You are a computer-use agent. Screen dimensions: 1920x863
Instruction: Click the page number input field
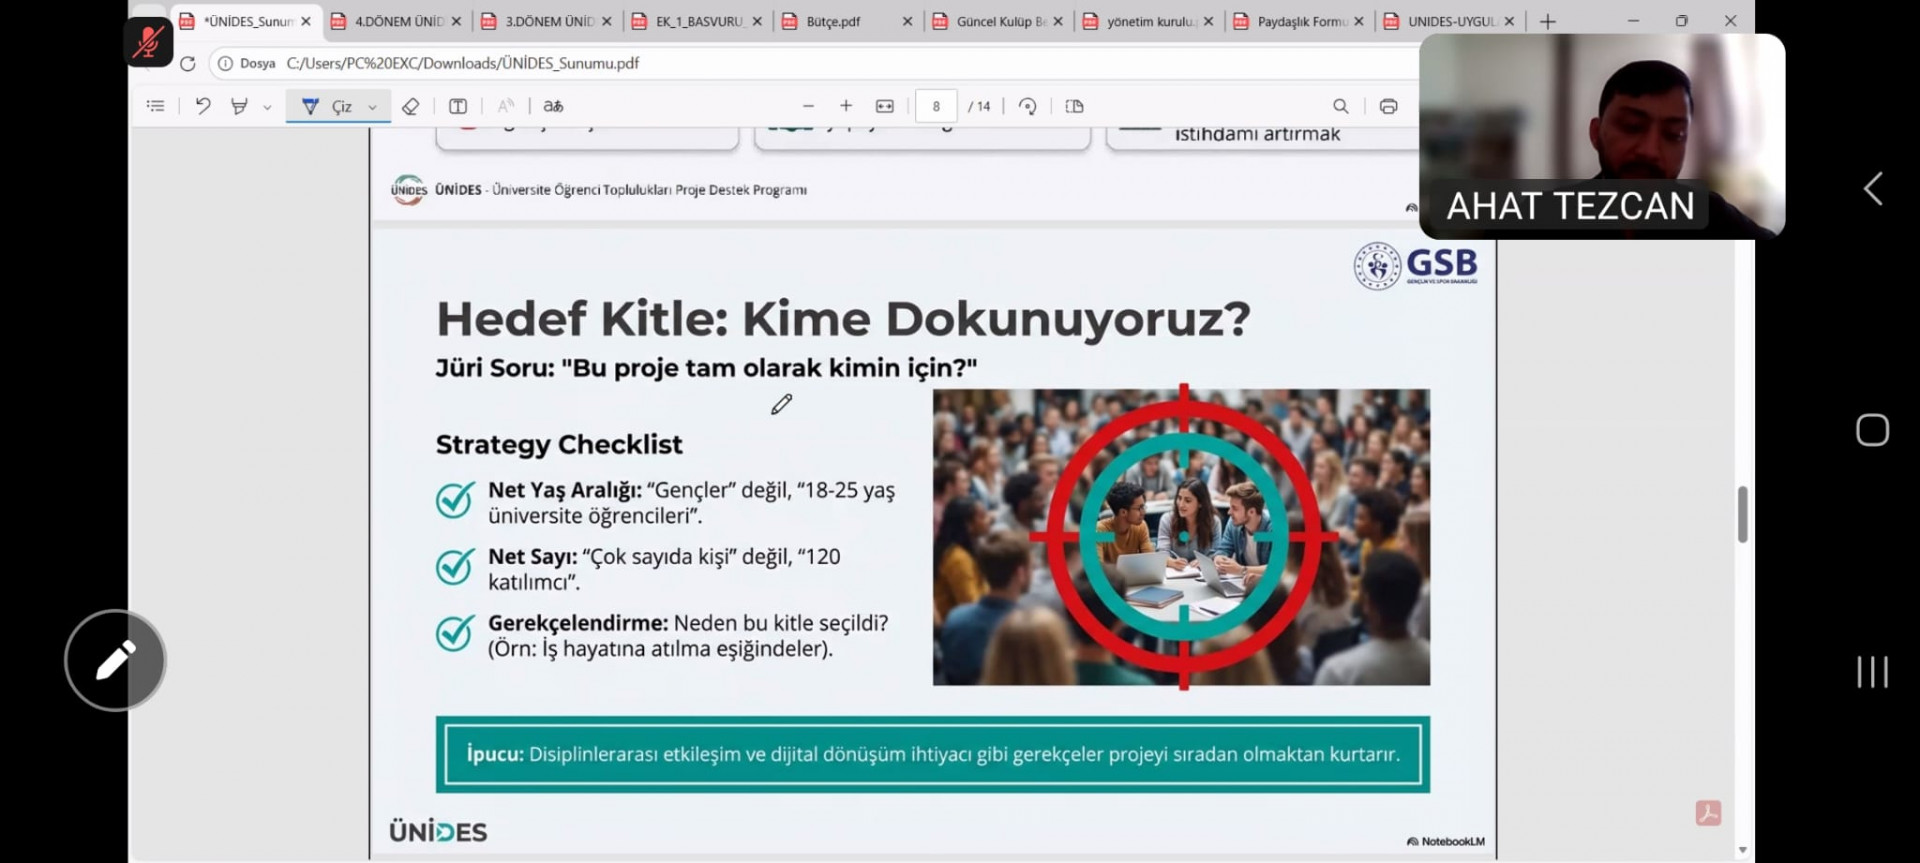[x=936, y=106]
